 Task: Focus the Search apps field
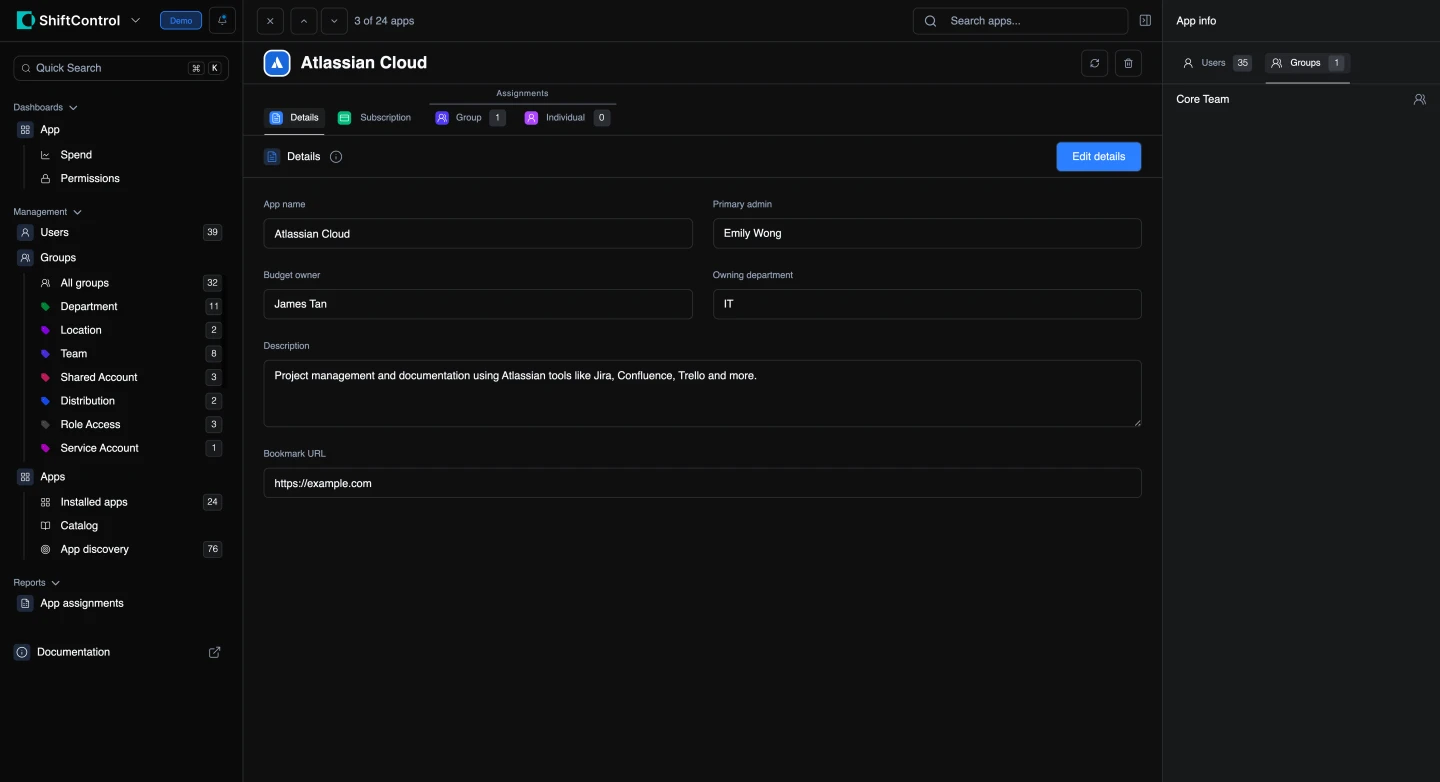click(1020, 20)
